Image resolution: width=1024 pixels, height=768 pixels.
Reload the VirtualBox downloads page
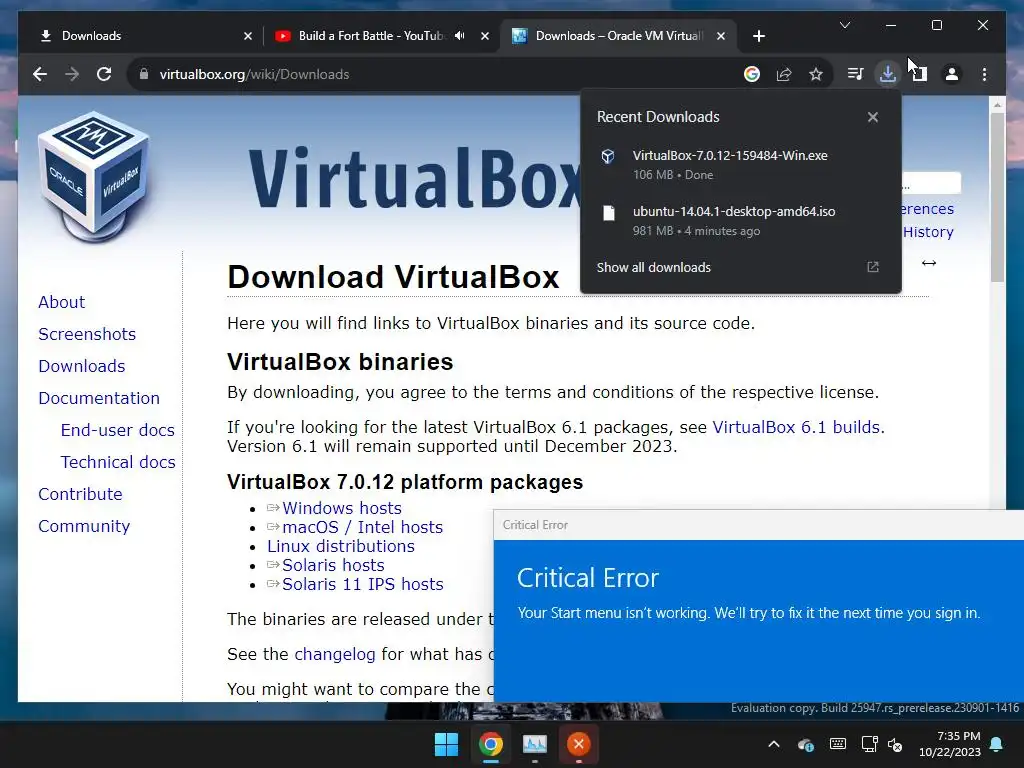(104, 74)
